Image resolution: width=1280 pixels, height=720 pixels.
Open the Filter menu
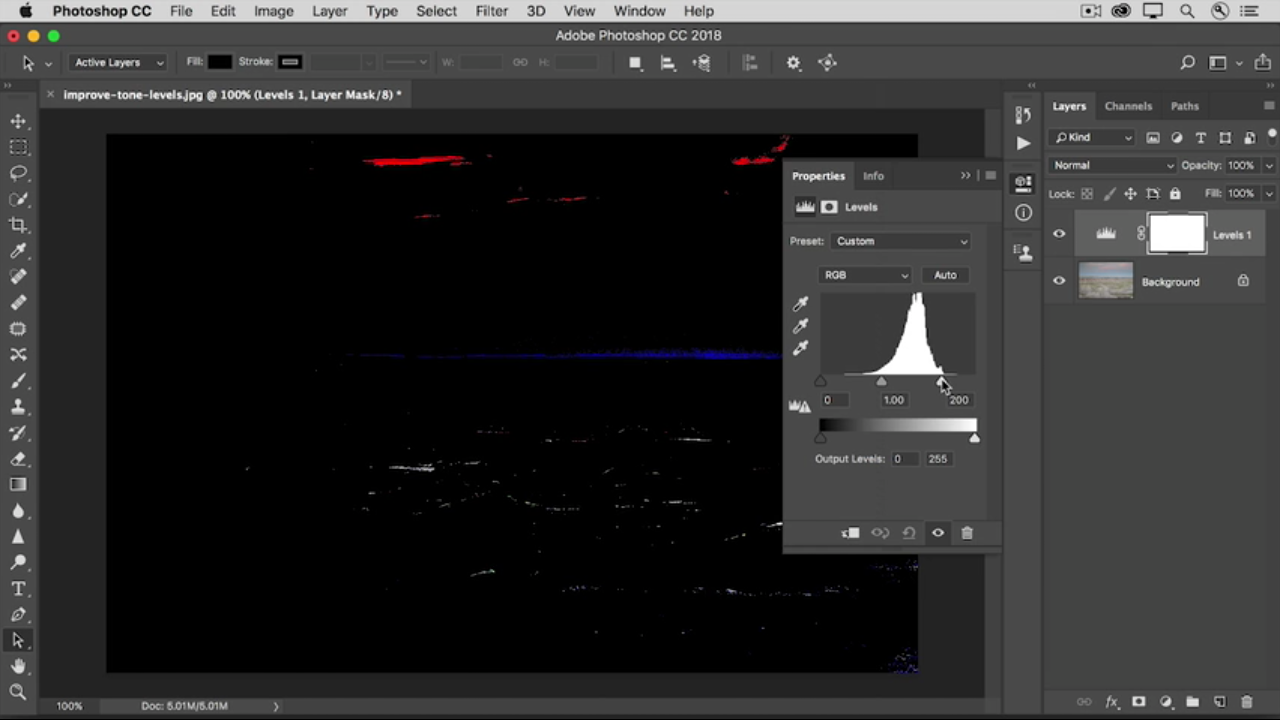pyautogui.click(x=491, y=11)
